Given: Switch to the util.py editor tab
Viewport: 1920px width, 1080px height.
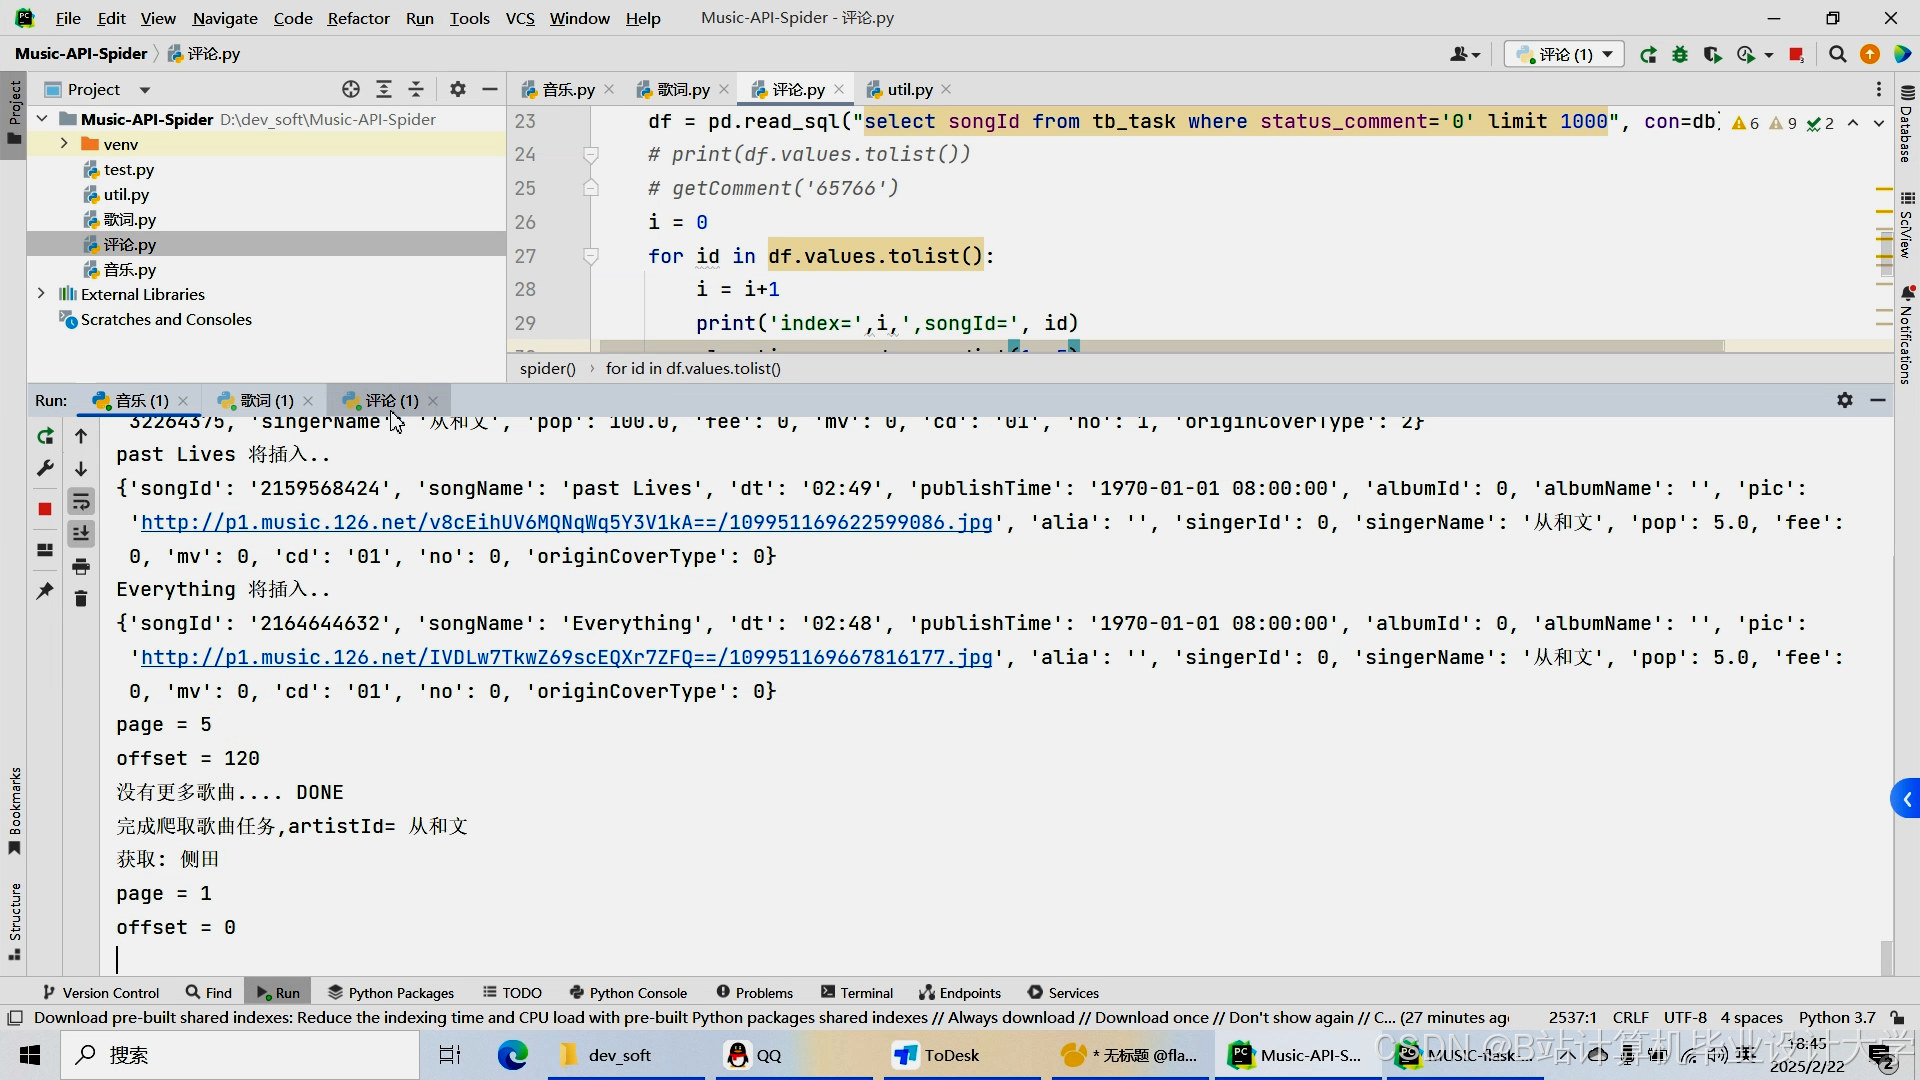Looking at the screenshot, I should pos(908,90).
